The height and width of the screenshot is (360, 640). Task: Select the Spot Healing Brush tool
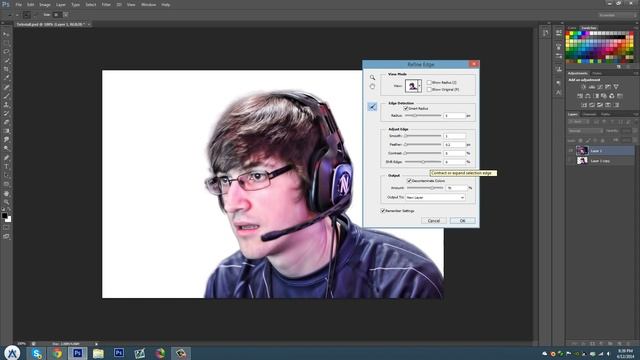(x=6, y=87)
